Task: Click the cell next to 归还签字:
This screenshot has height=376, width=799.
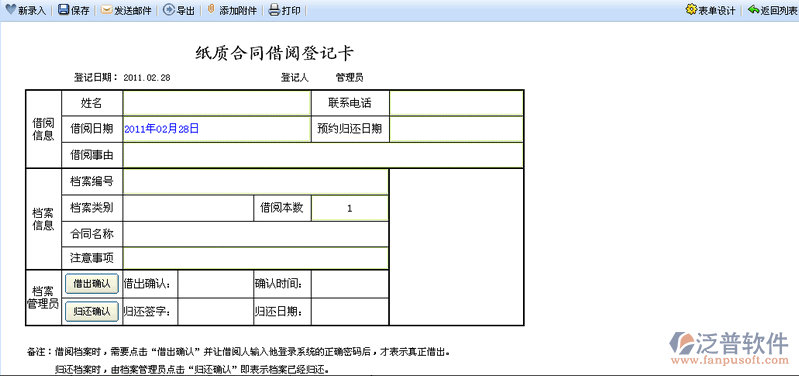Action: pos(216,312)
